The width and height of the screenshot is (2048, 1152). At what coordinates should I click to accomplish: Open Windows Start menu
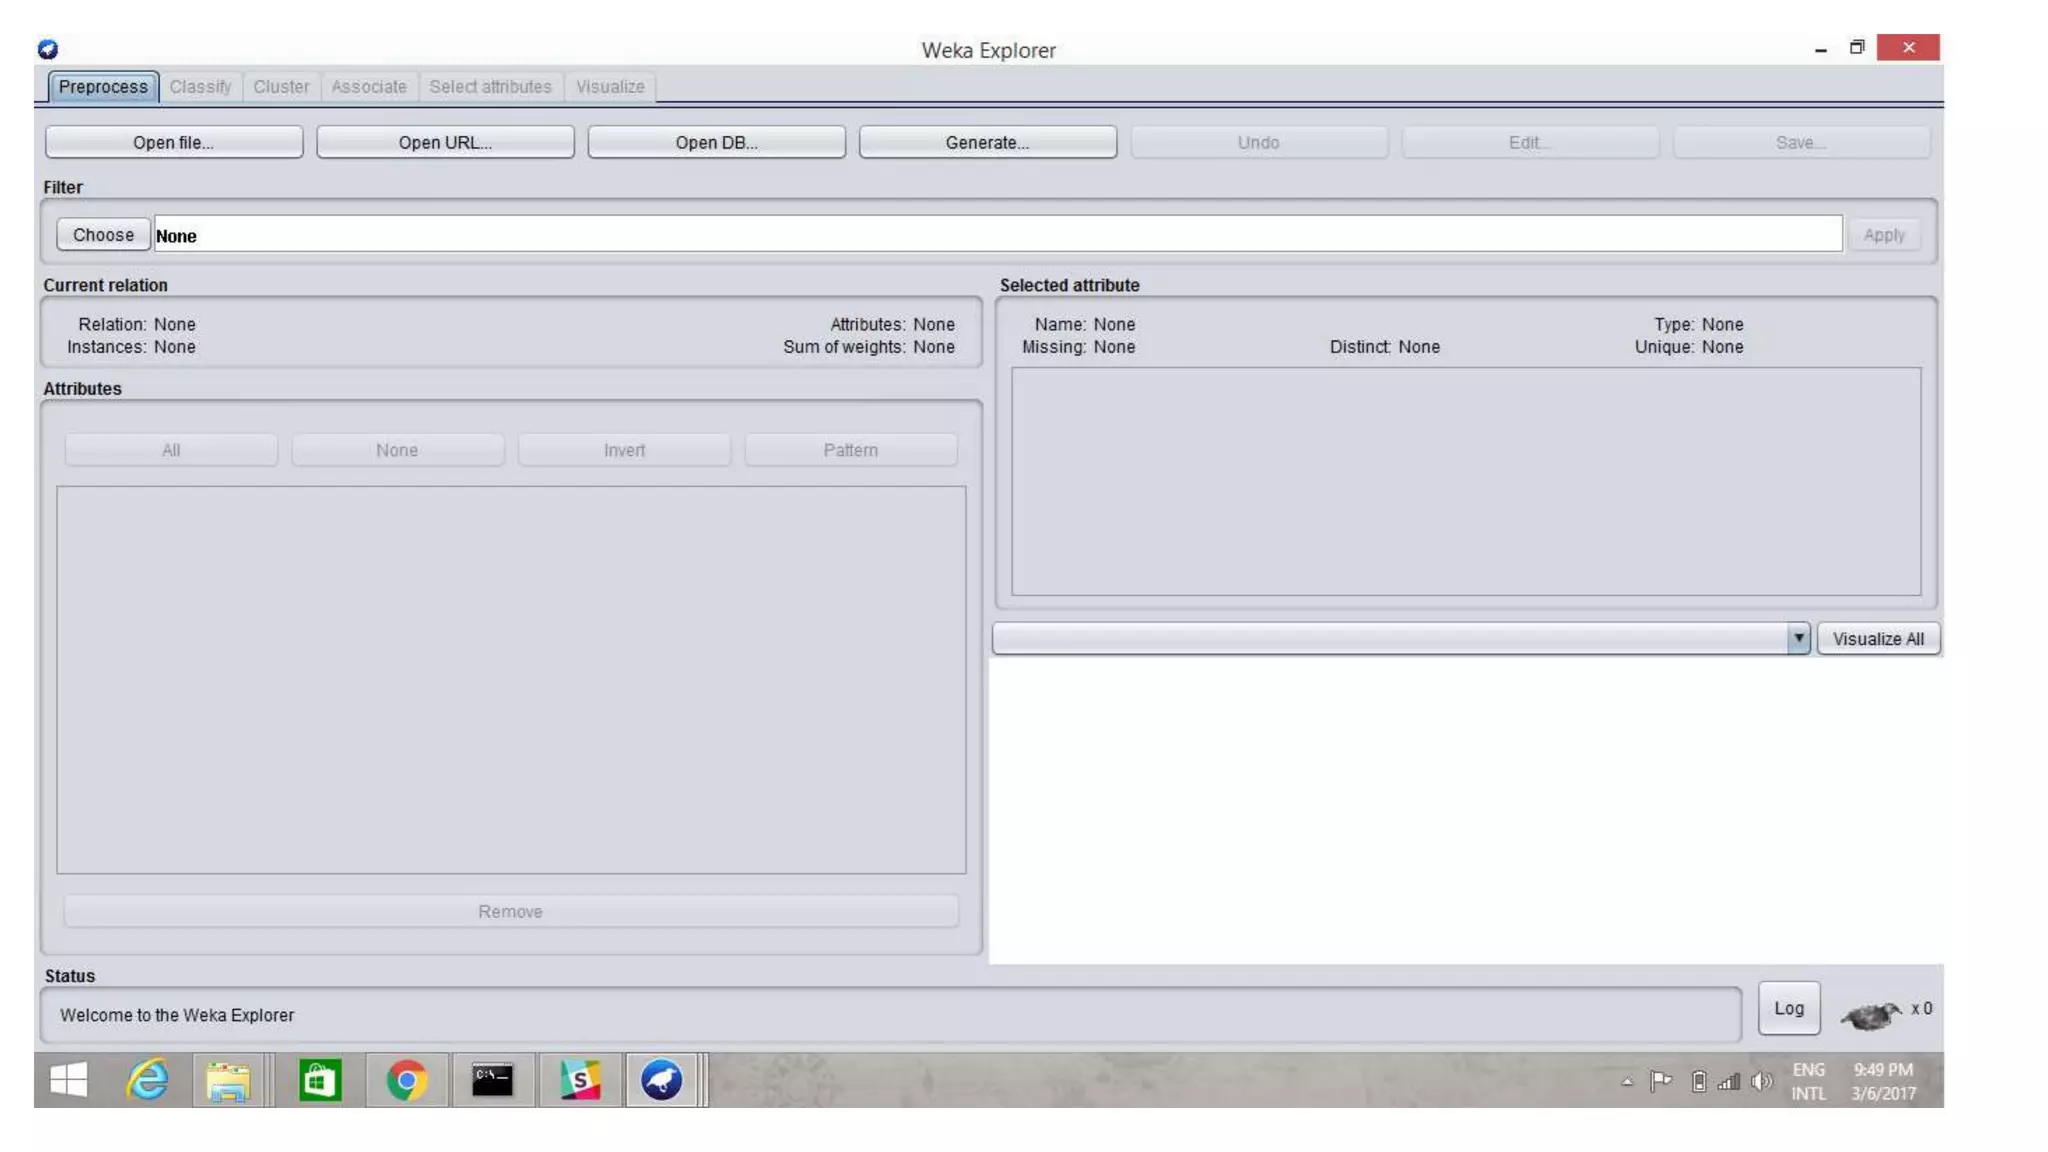pos(69,1080)
